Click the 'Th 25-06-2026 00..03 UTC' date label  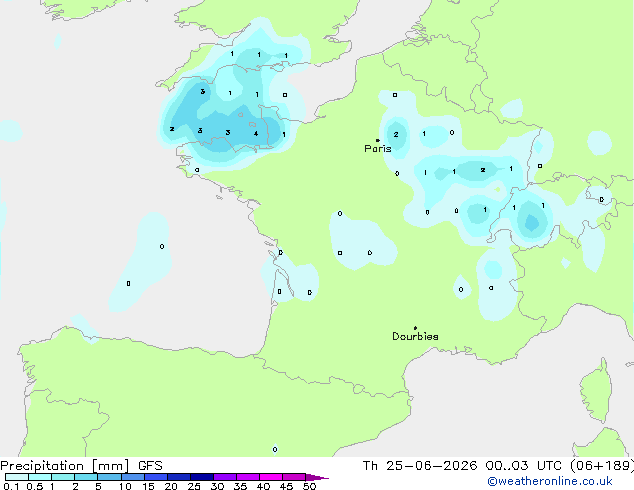pyautogui.click(x=463, y=466)
